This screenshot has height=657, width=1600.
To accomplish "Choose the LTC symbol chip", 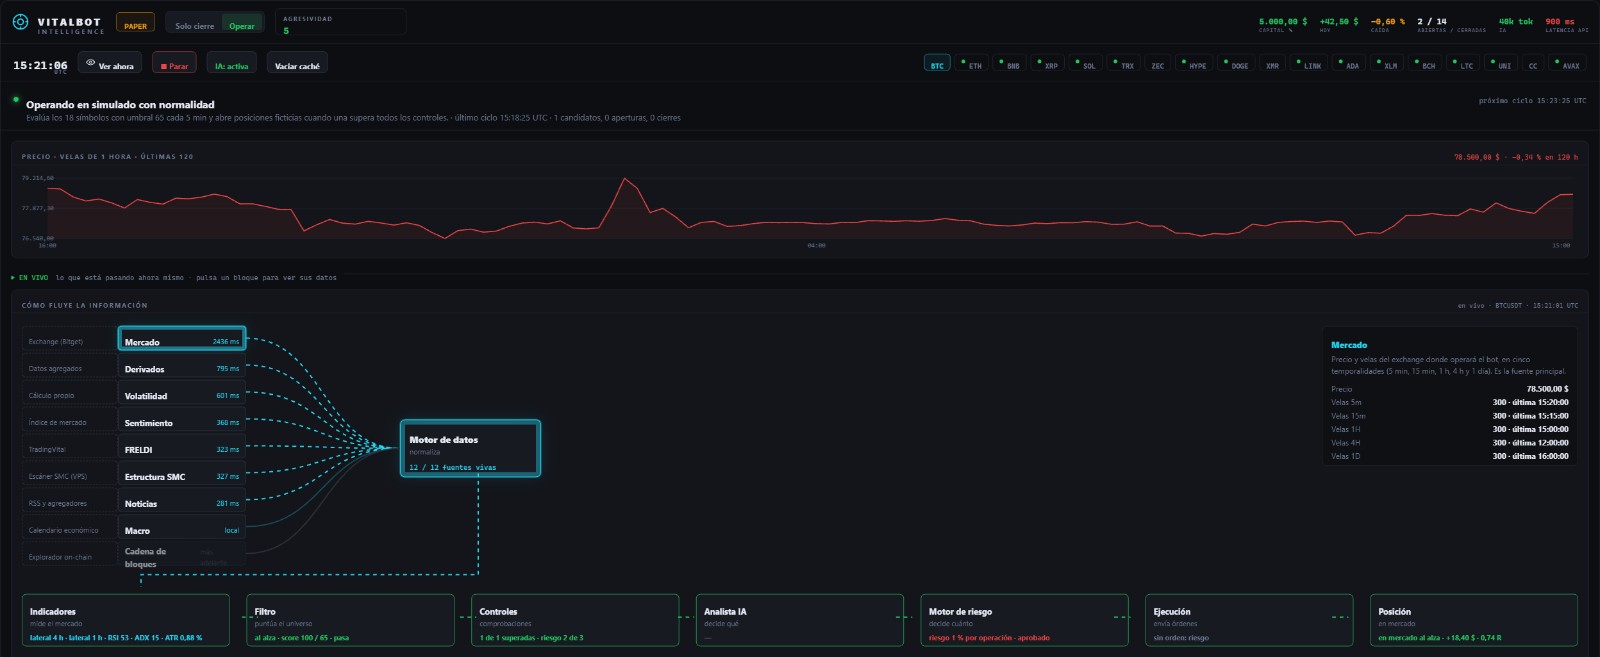I will pos(1463,64).
